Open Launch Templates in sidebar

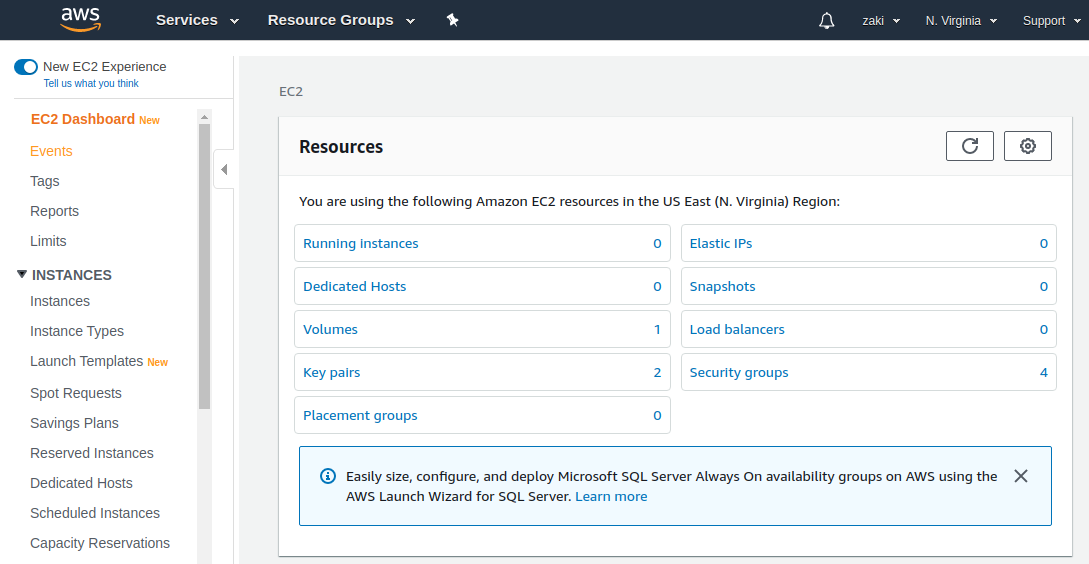[86, 361]
